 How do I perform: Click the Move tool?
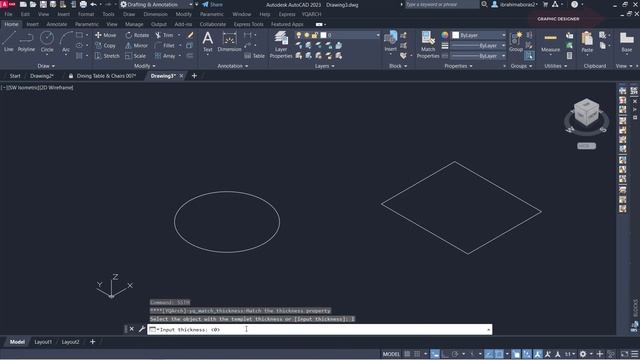tap(105, 35)
